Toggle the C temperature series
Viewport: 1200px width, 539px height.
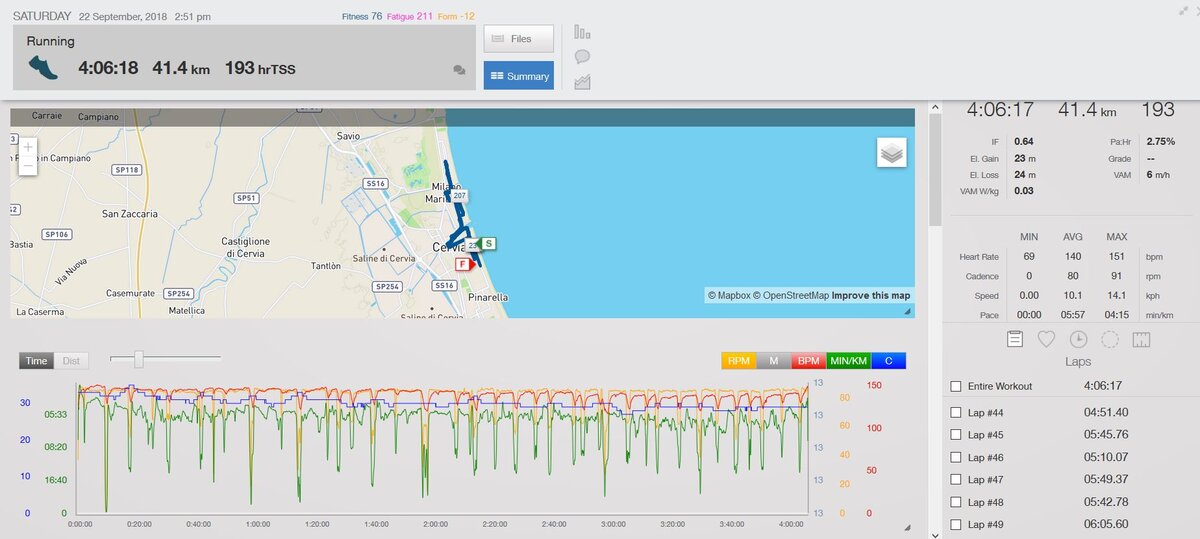tap(889, 361)
